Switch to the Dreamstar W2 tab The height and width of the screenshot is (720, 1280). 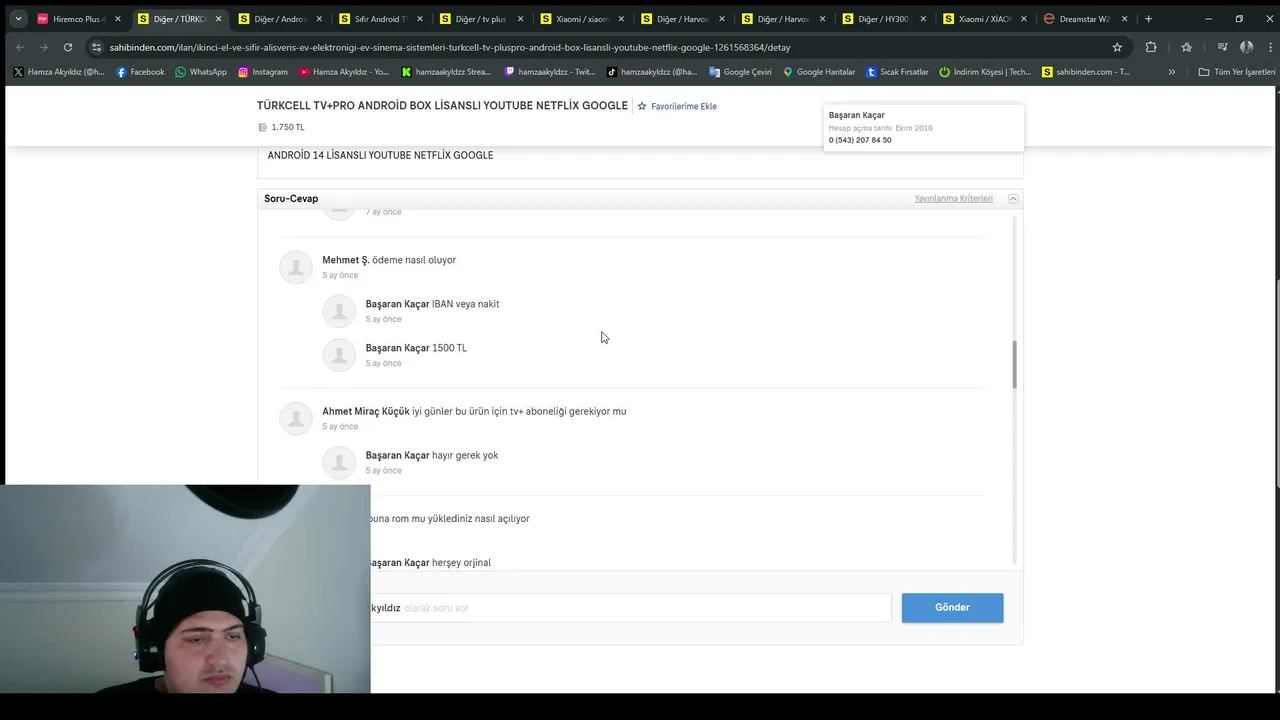[1085, 19]
